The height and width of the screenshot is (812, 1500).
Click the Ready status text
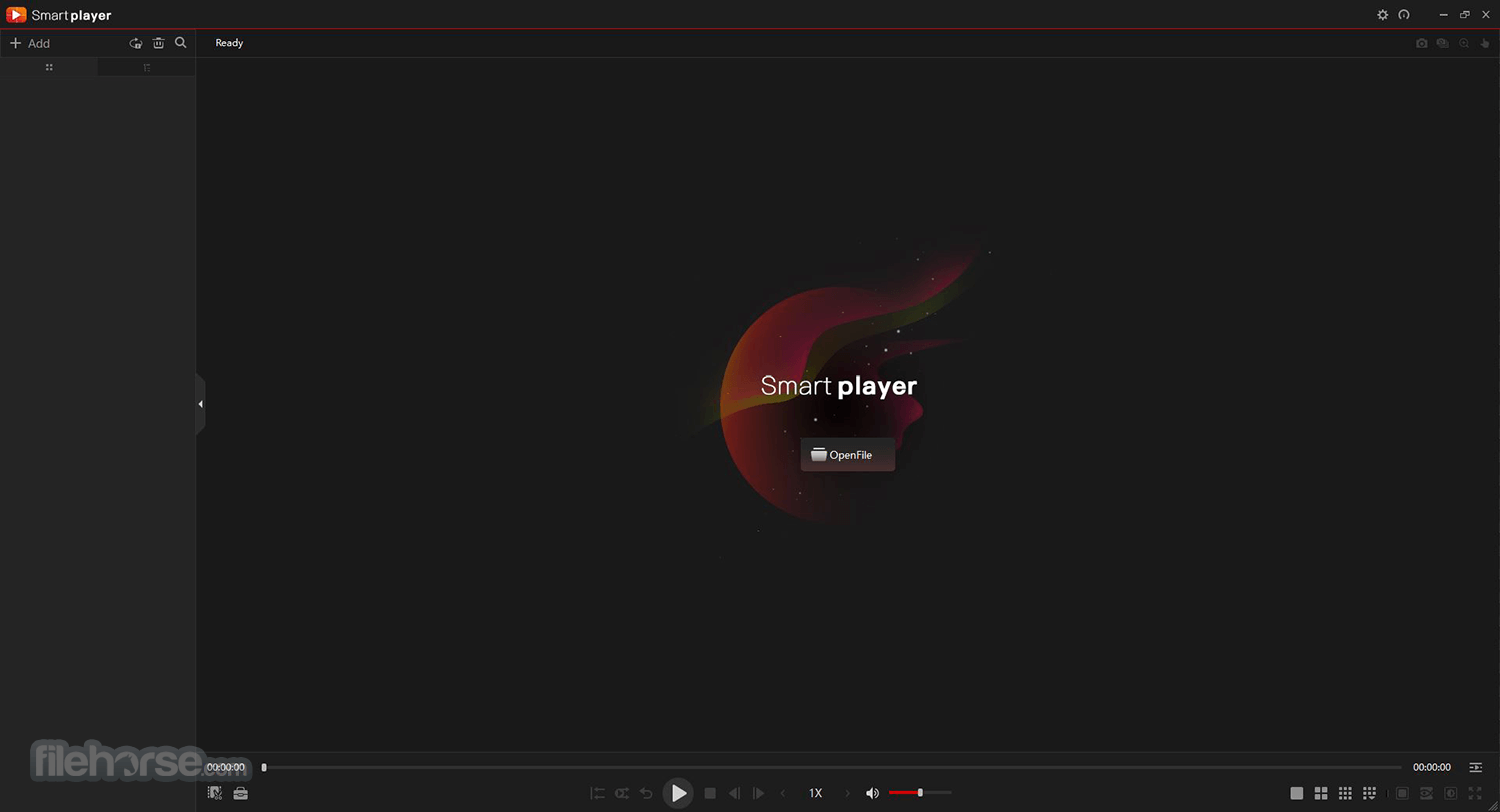coord(229,43)
